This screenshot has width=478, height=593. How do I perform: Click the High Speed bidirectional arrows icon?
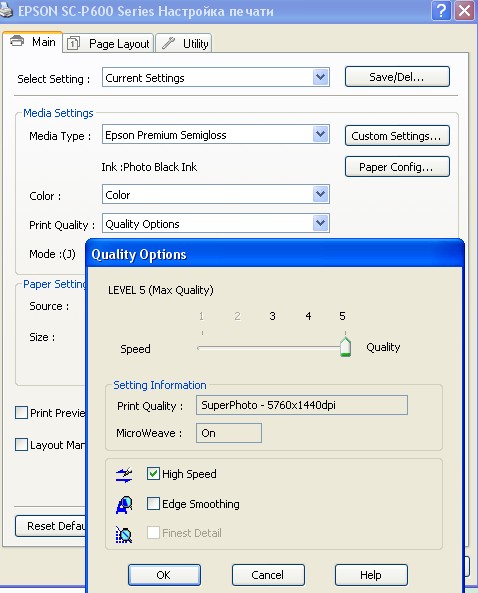(124, 475)
